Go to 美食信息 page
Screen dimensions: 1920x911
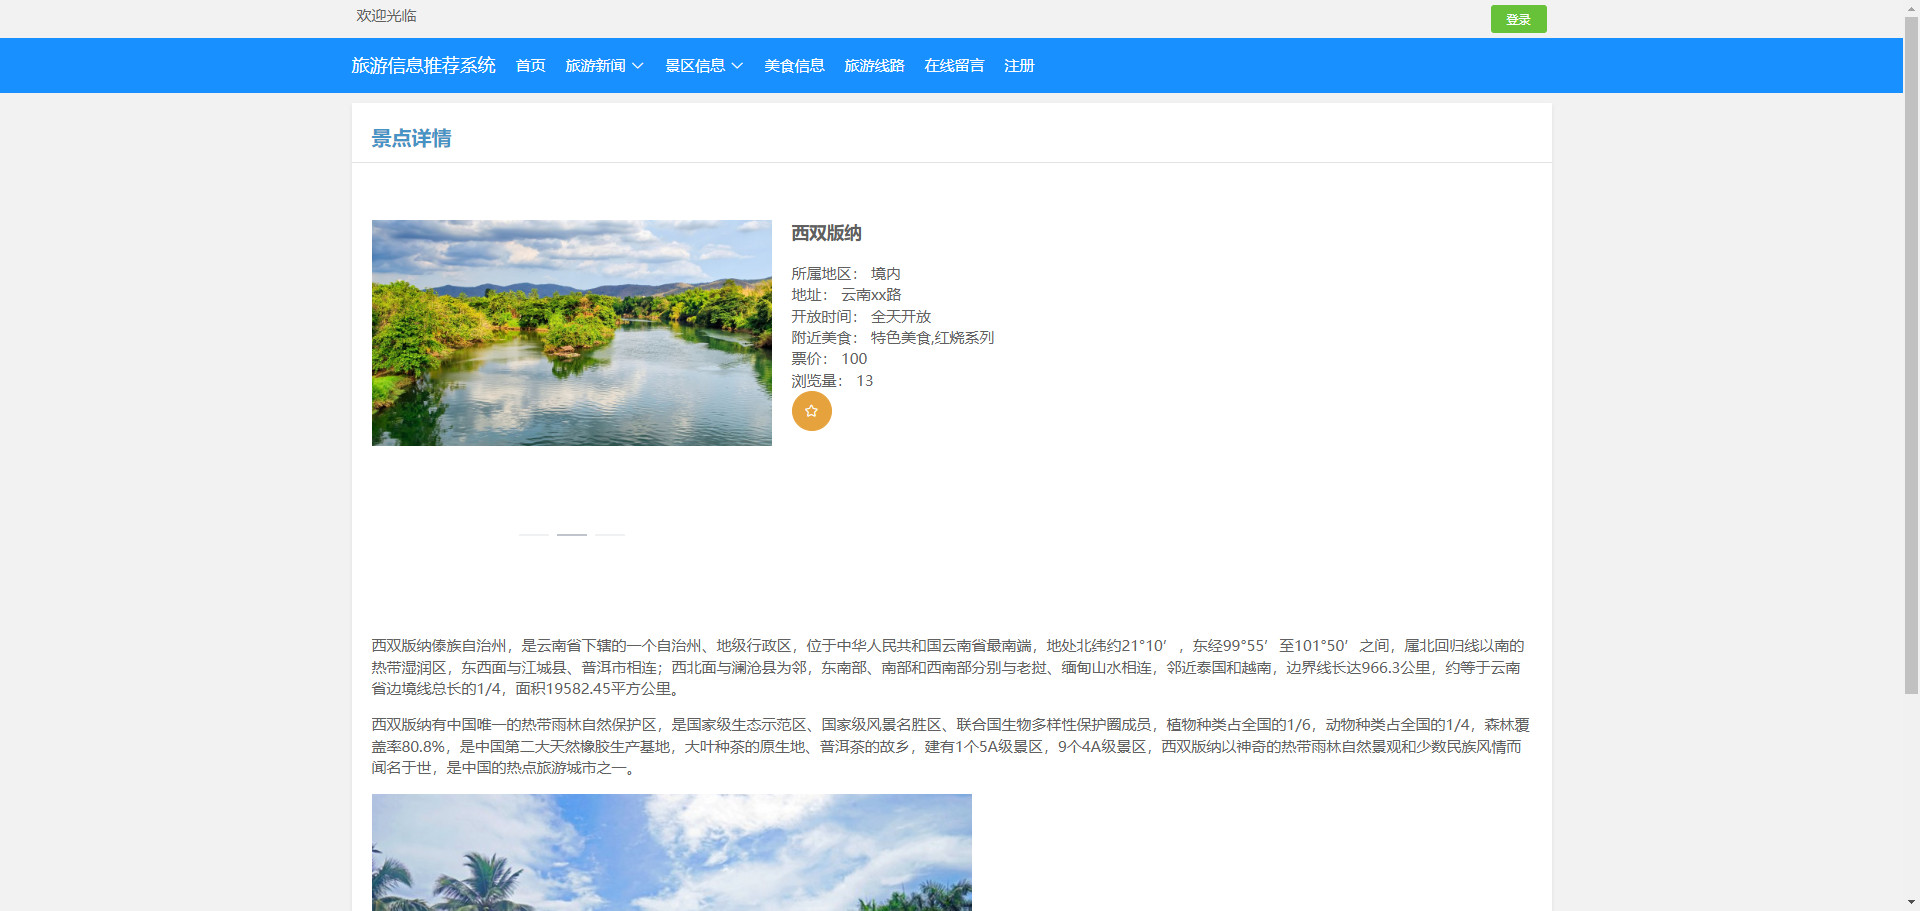[x=794, y=66]
